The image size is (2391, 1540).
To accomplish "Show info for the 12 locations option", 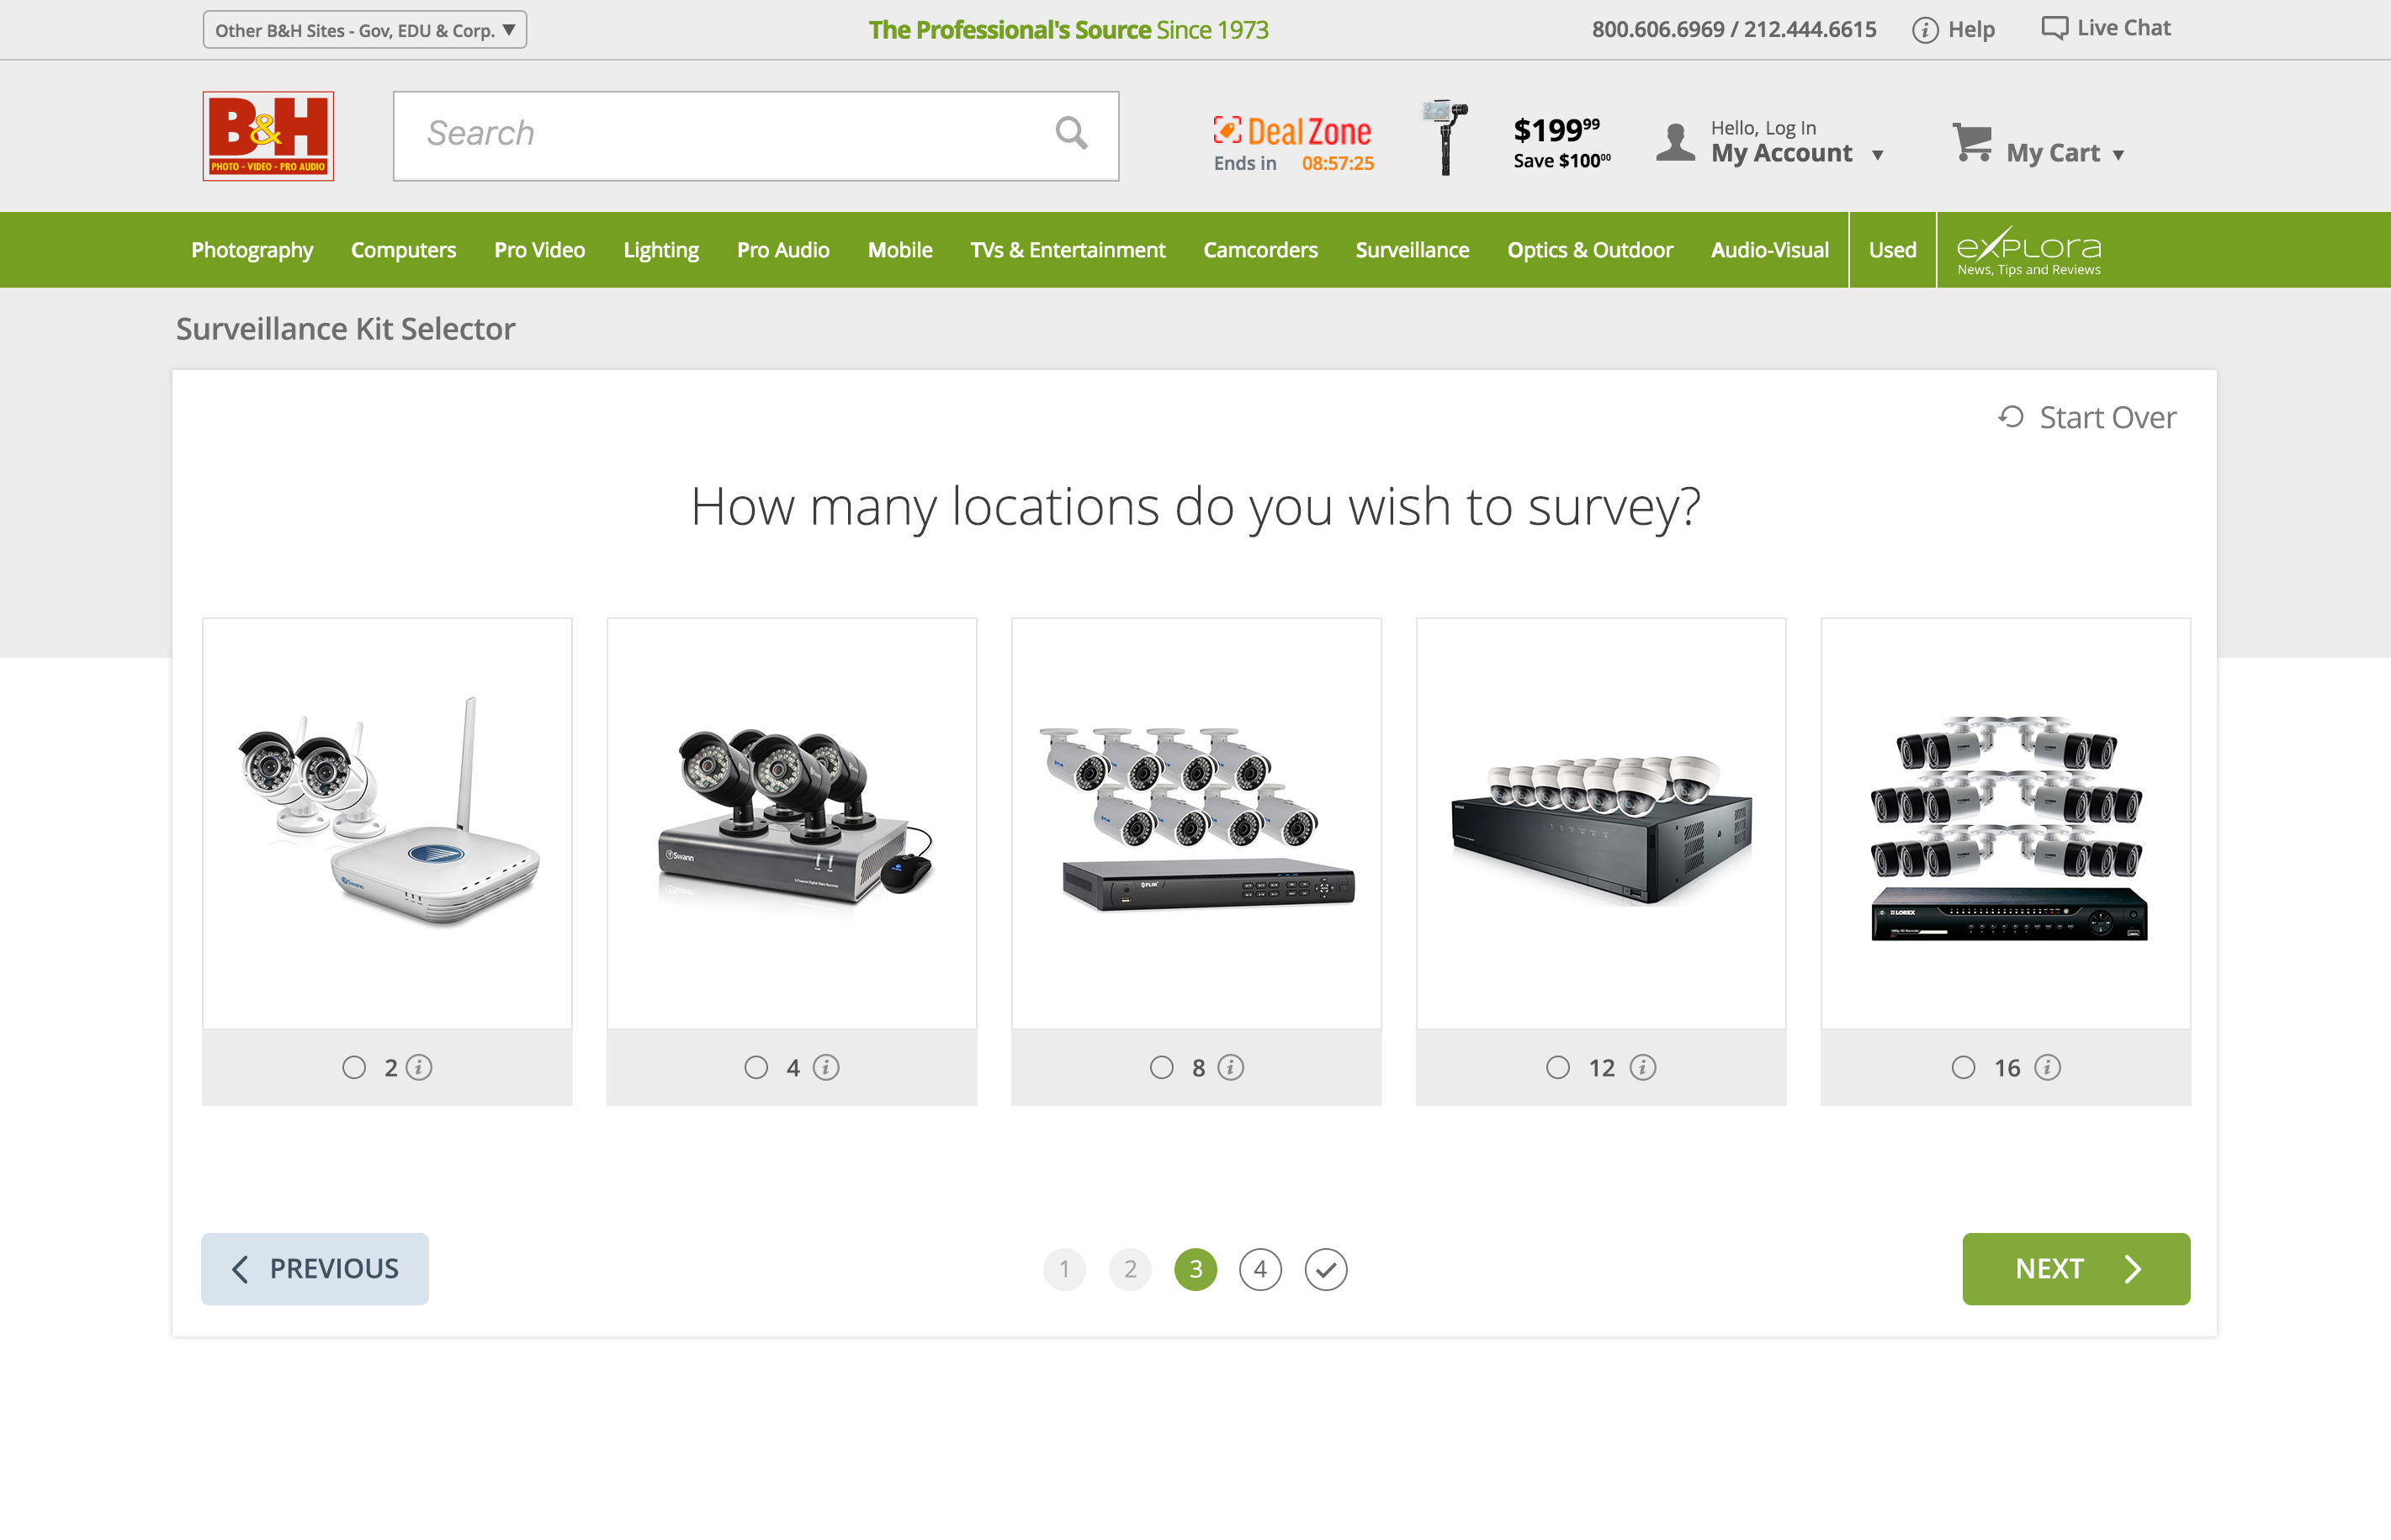I will click(1643, 1068).
